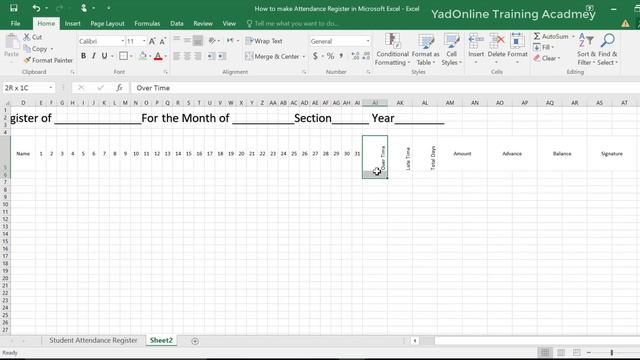Undo the last action

coord(36,8)
